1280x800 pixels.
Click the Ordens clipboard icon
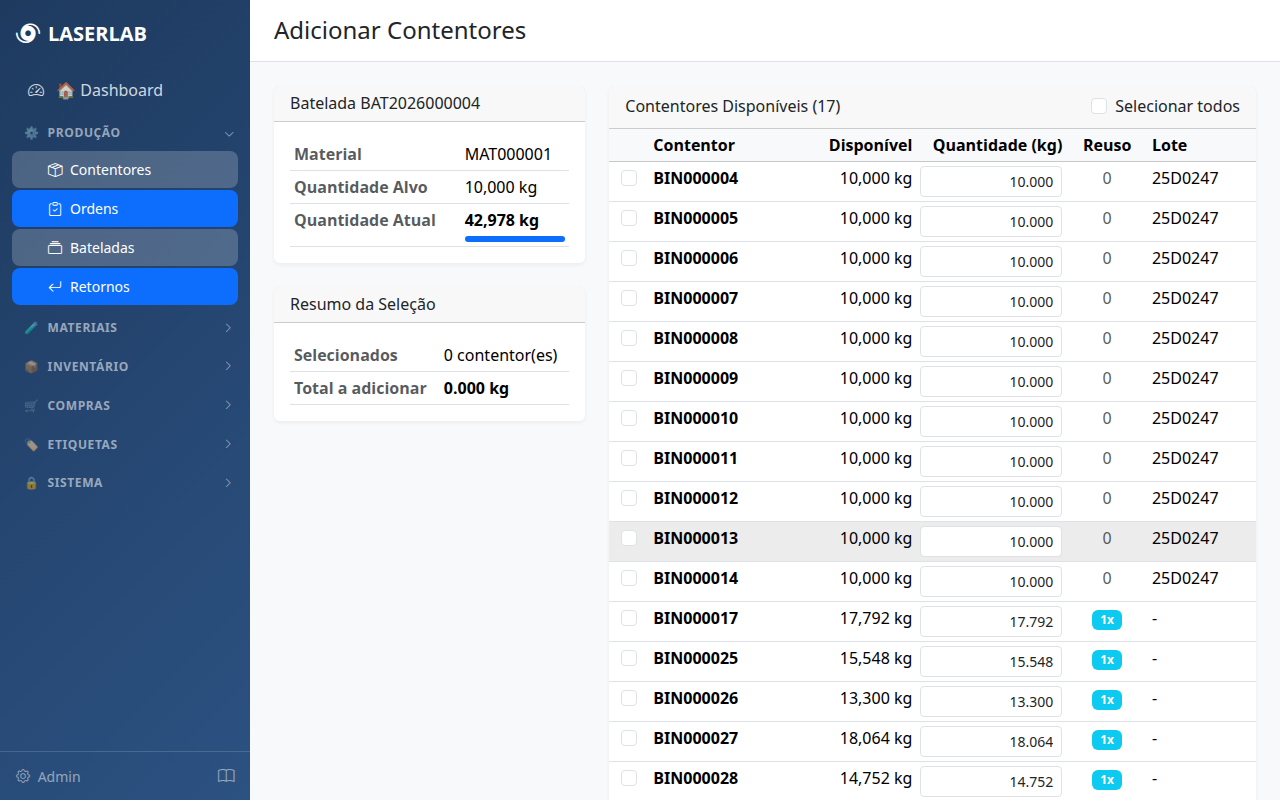(x=55, y=209)
